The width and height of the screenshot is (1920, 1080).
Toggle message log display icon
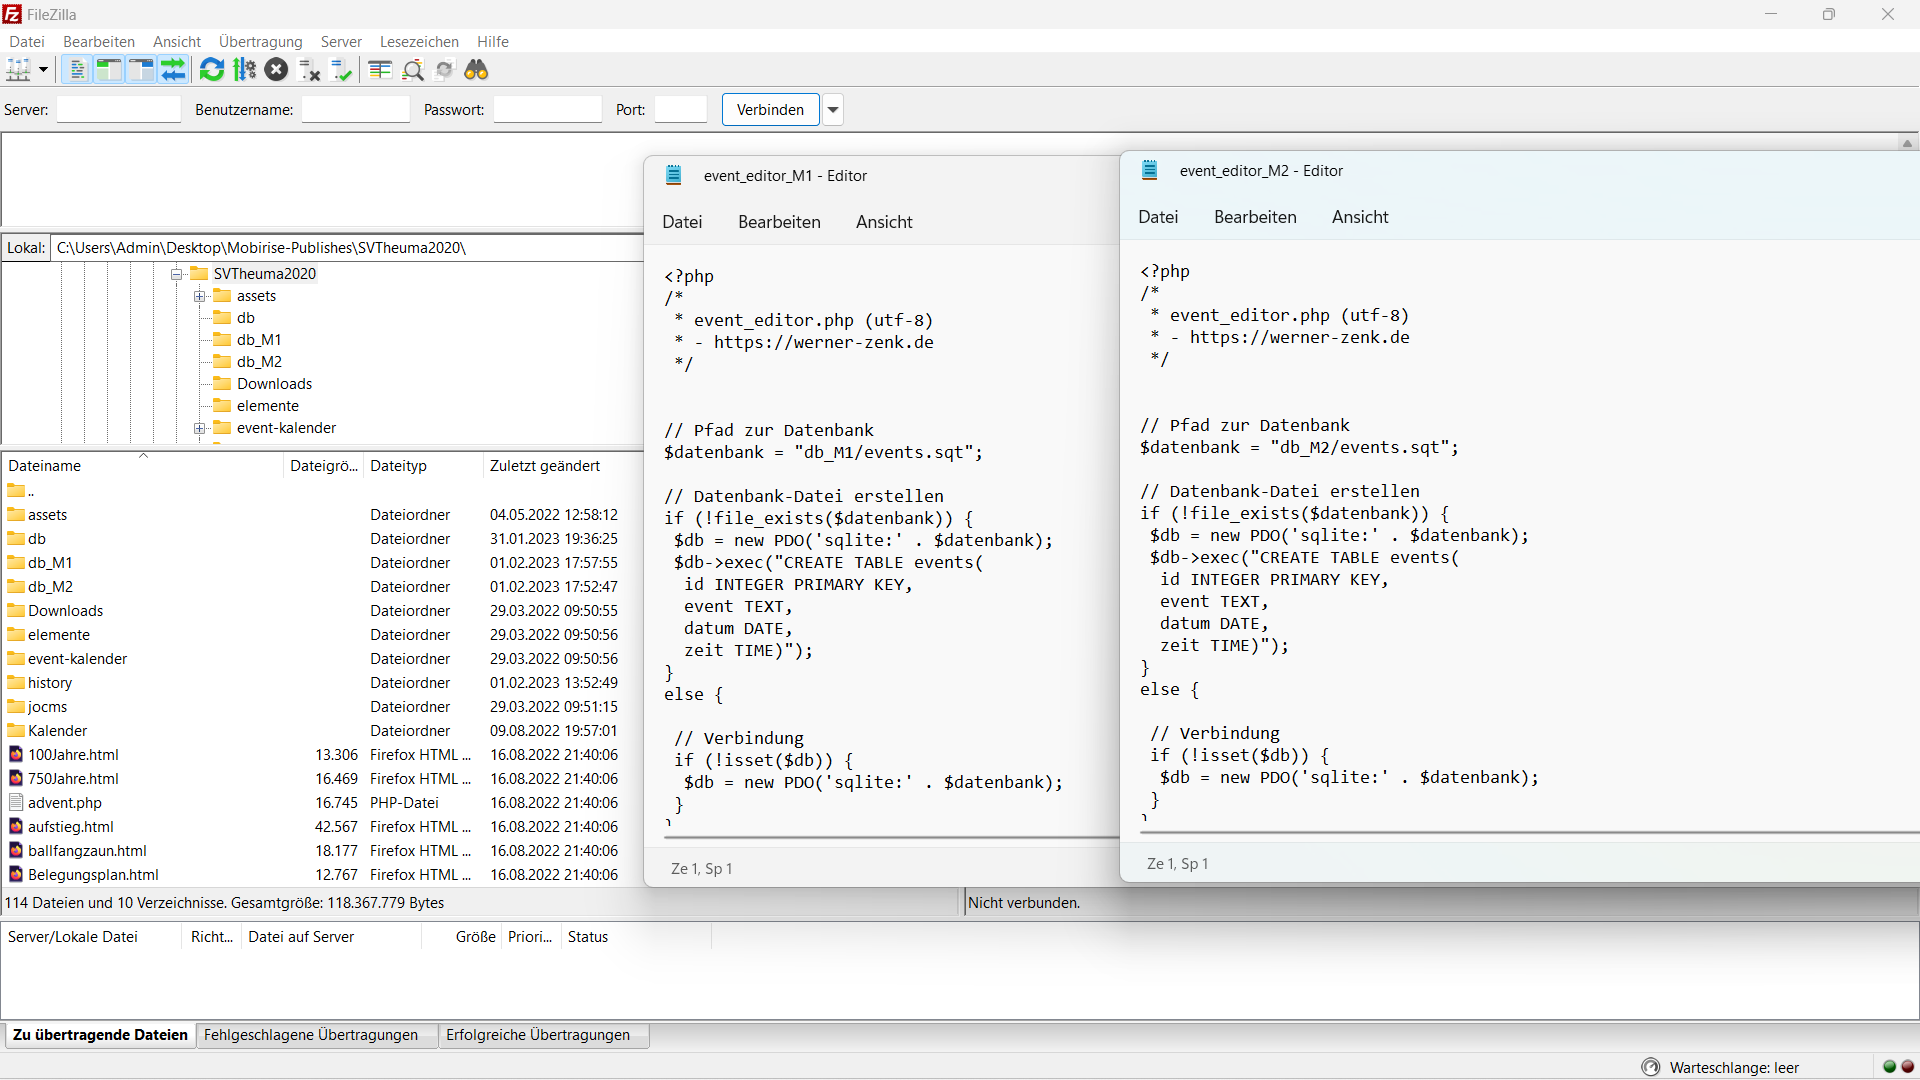tap(77, 70)
